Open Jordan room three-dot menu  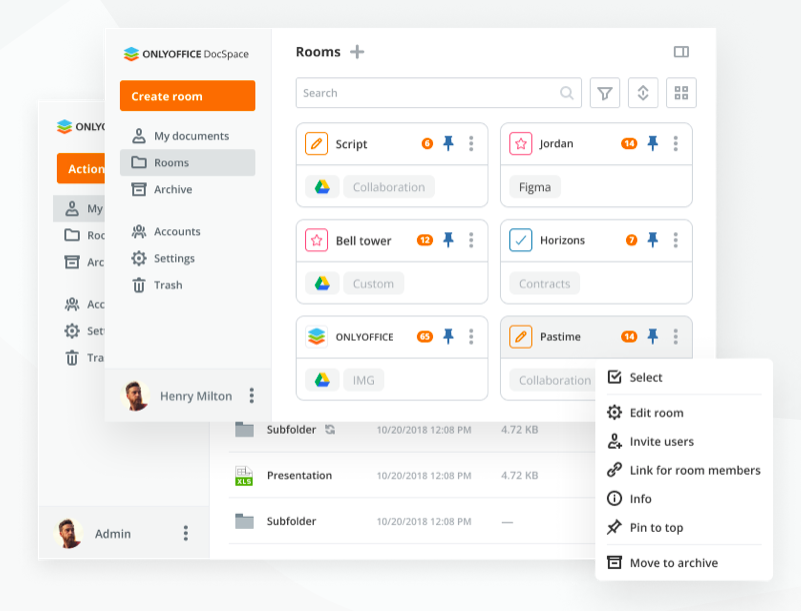tap(675, 144)
